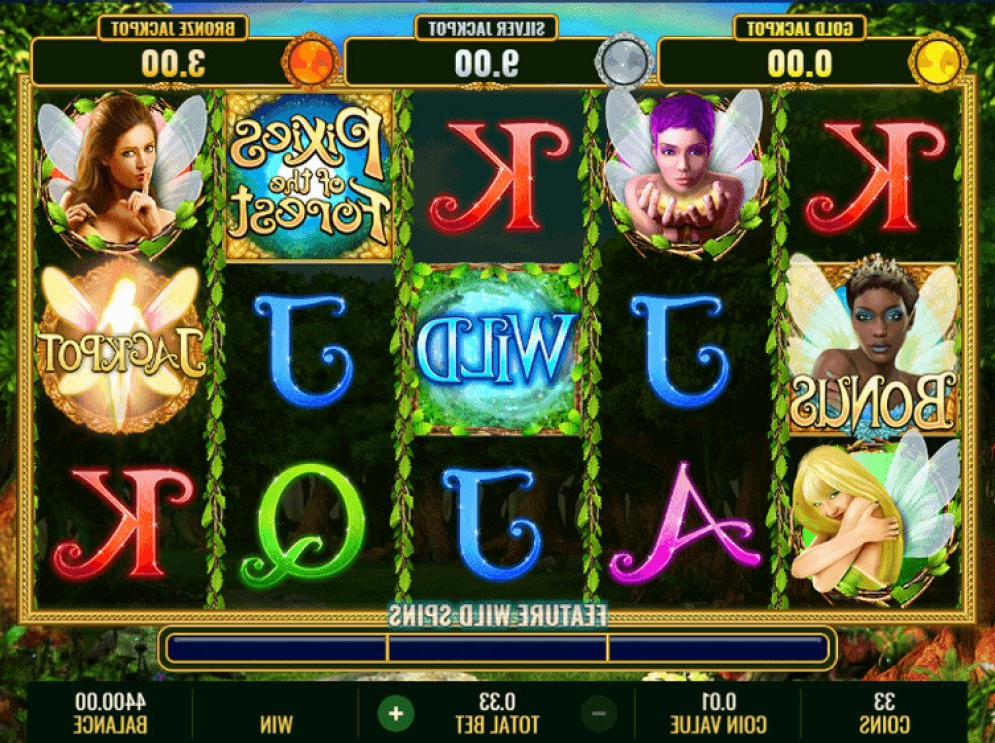Click the bronze coin jackpot icon
The height and width of the screenshot is (743, 995).
coord(311,62)
